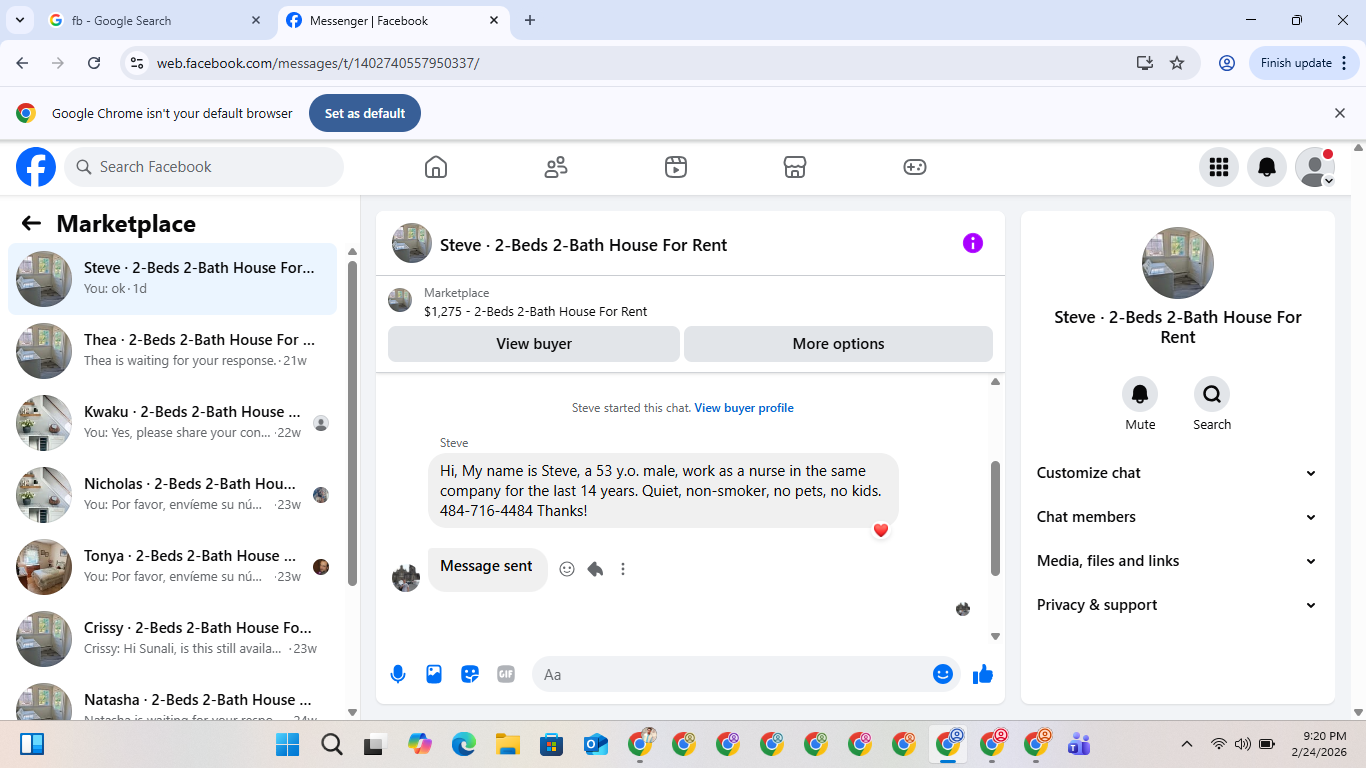Go to Facebook Home feed icon

[x=436, y=167]
